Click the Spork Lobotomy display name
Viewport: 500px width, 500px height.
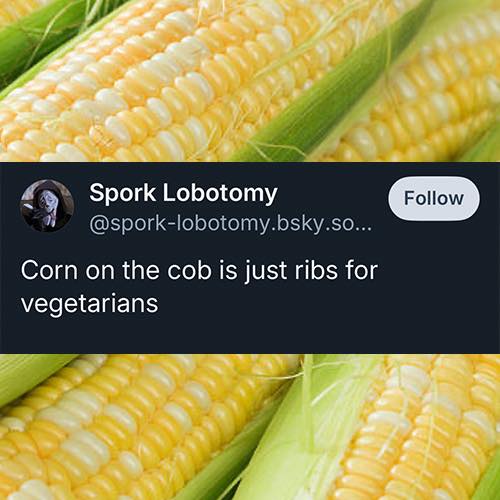coord(183,193)
